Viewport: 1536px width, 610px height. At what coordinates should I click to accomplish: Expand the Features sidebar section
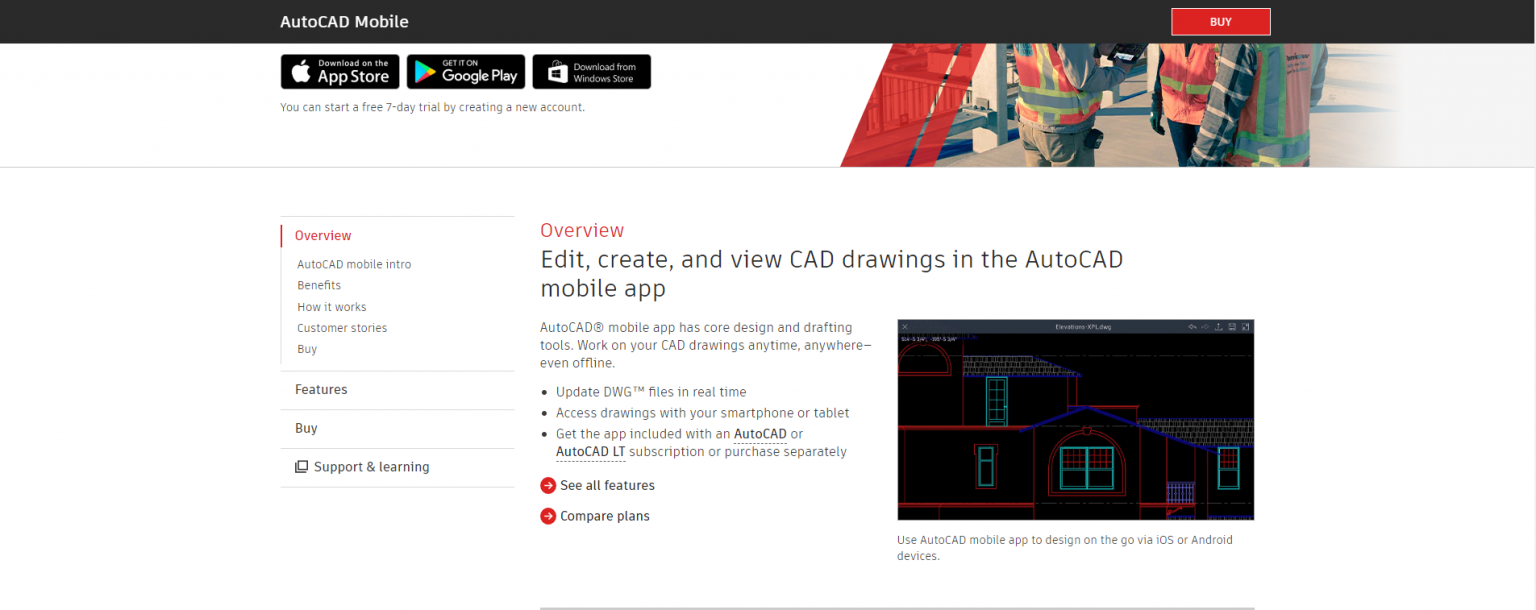pyautogui.click(x=321, y=390)
